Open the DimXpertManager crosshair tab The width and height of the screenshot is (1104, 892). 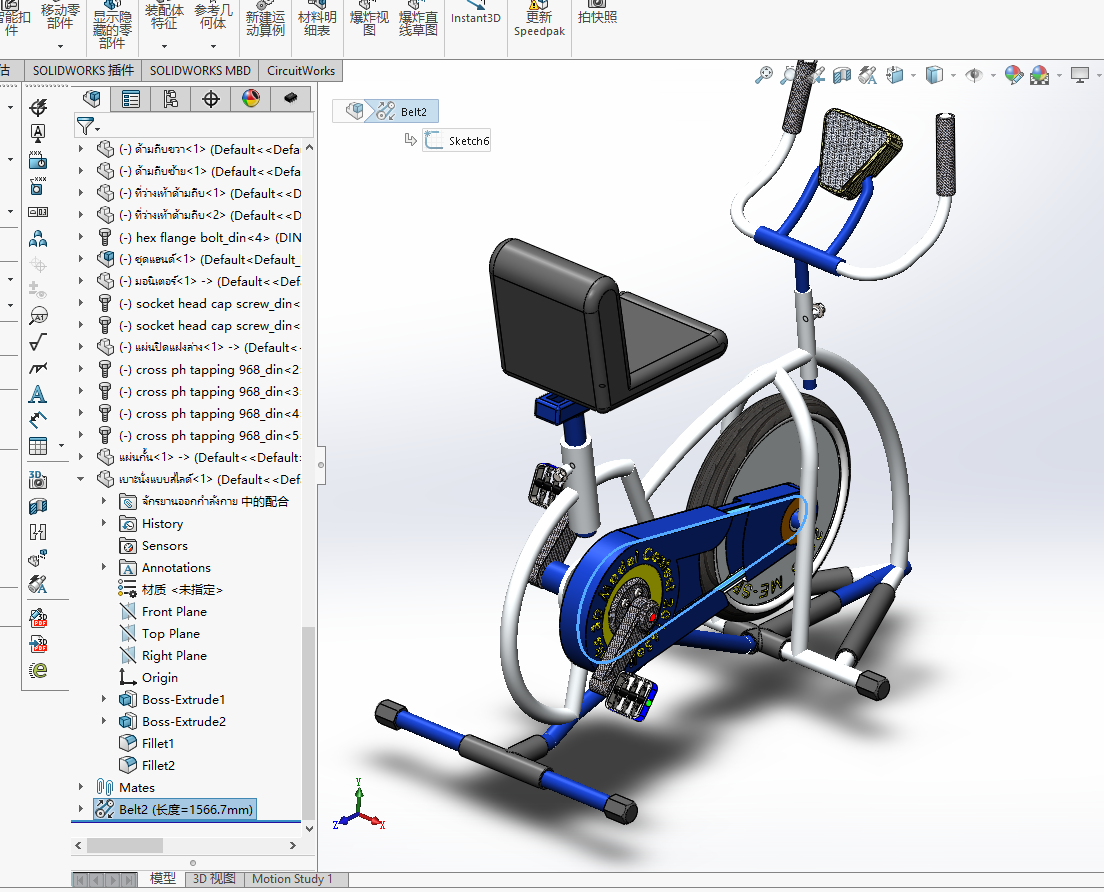[x=210, y=98]
